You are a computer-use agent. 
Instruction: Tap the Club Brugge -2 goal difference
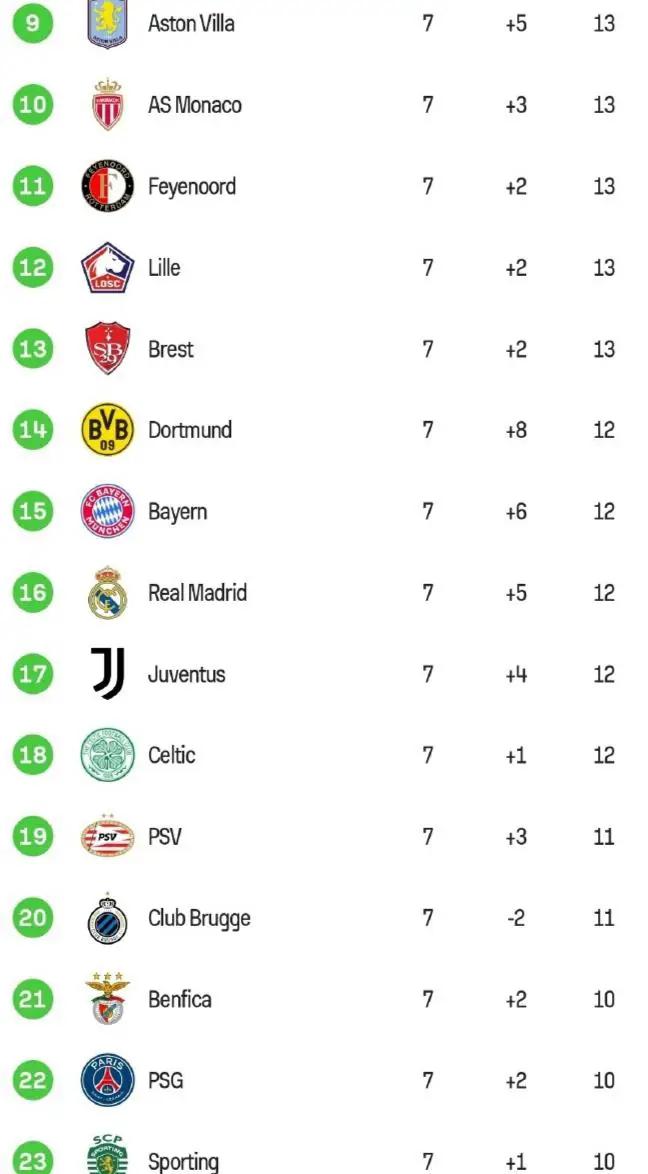(x=515, y=918)
